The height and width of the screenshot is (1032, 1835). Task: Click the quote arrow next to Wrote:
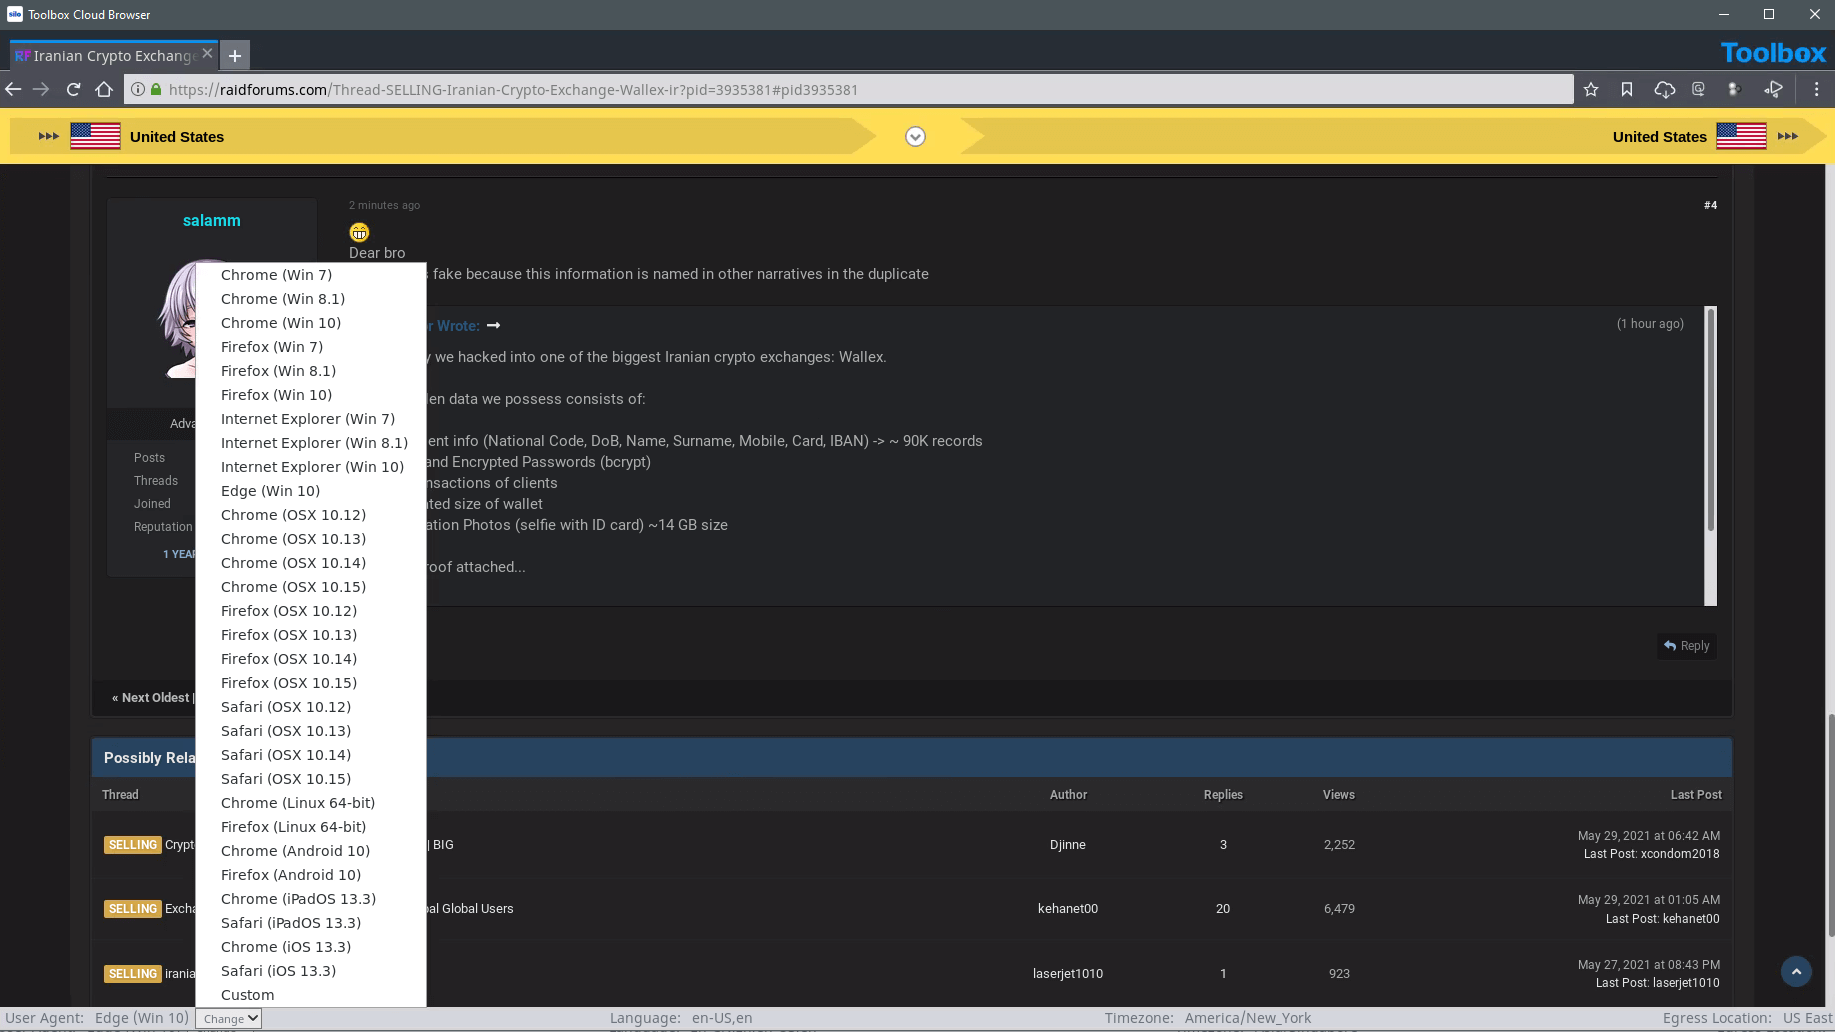coord(493,326)
